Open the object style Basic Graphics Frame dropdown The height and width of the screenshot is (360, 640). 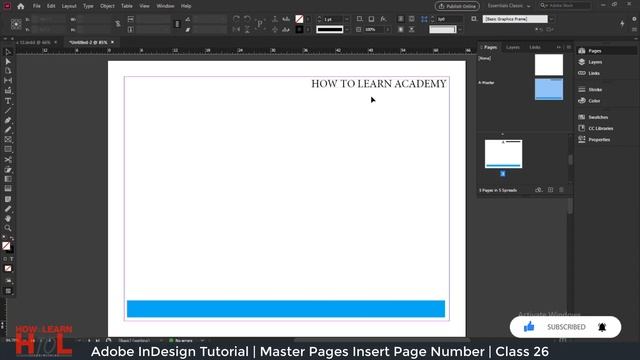[x=552, y=19]
